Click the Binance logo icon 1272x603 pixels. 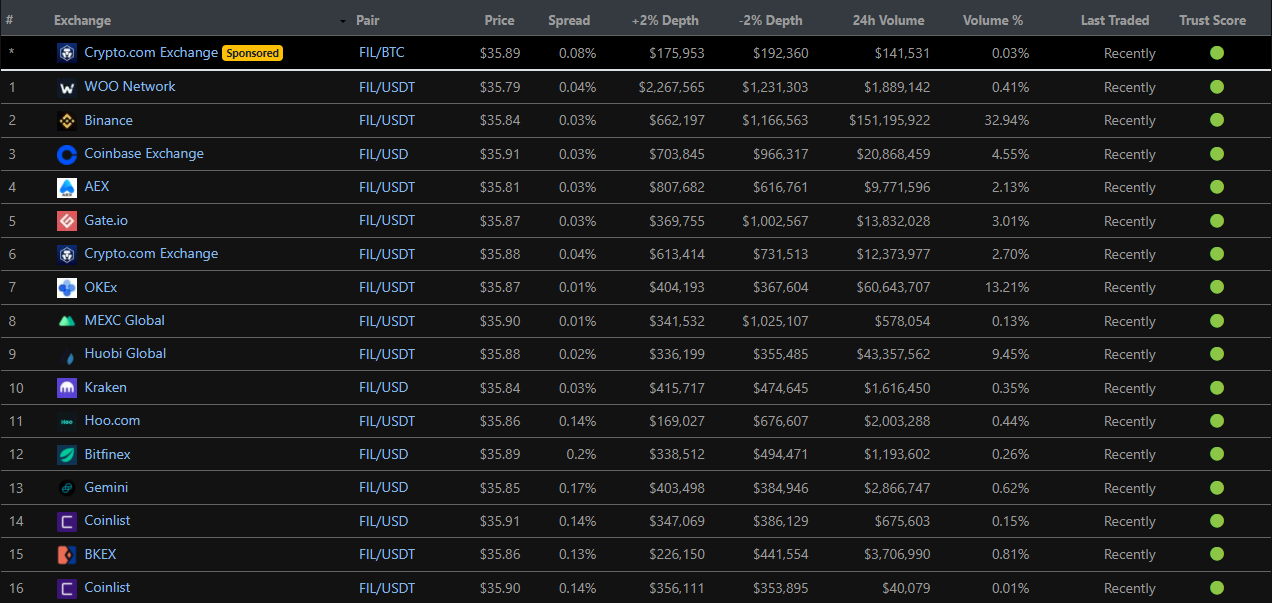[67, 121]
